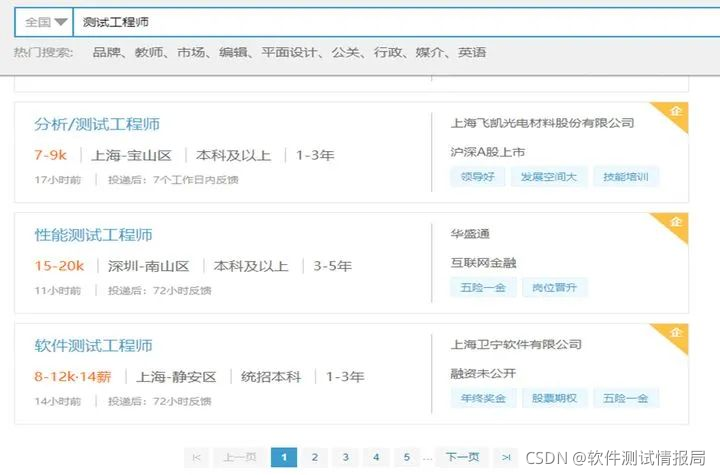Viewport: 720px width, 475px height.
Task: Click salary text 7-9k
Action: pyautogui.click(x=51, y=155)
